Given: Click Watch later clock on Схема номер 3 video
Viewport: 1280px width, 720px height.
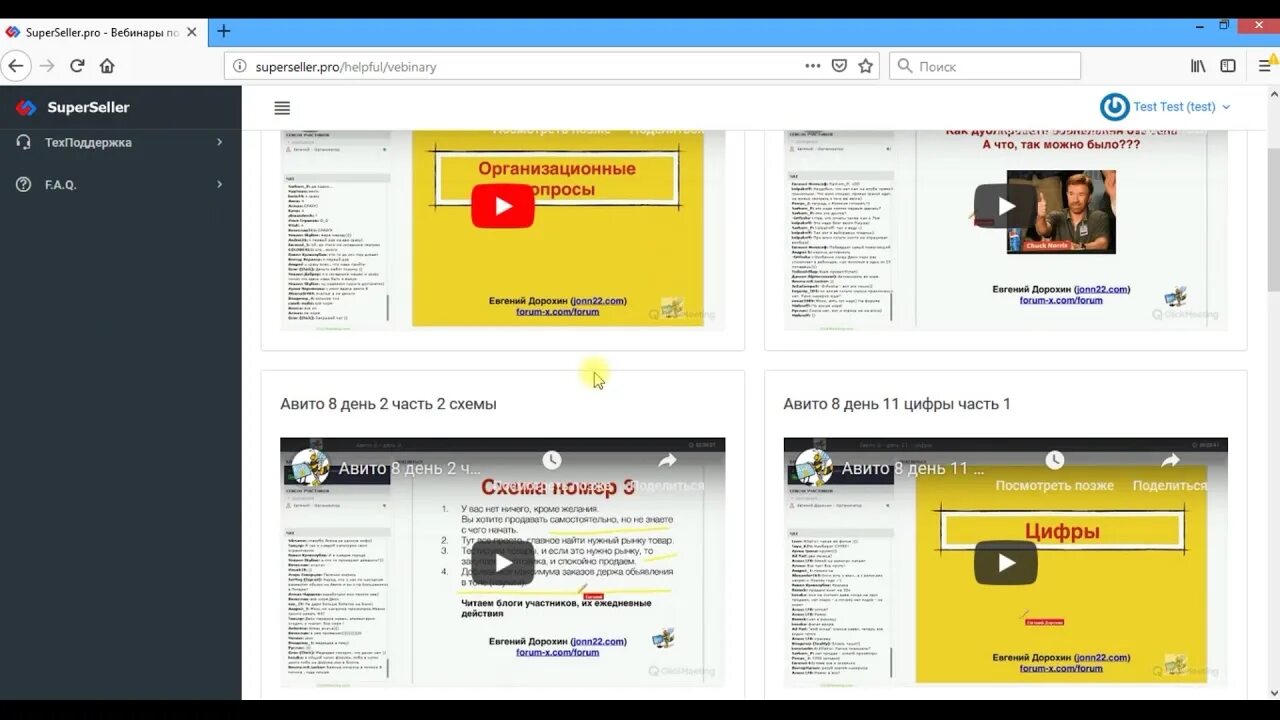Looking at the screenshot, I should [x=552, y=461].
